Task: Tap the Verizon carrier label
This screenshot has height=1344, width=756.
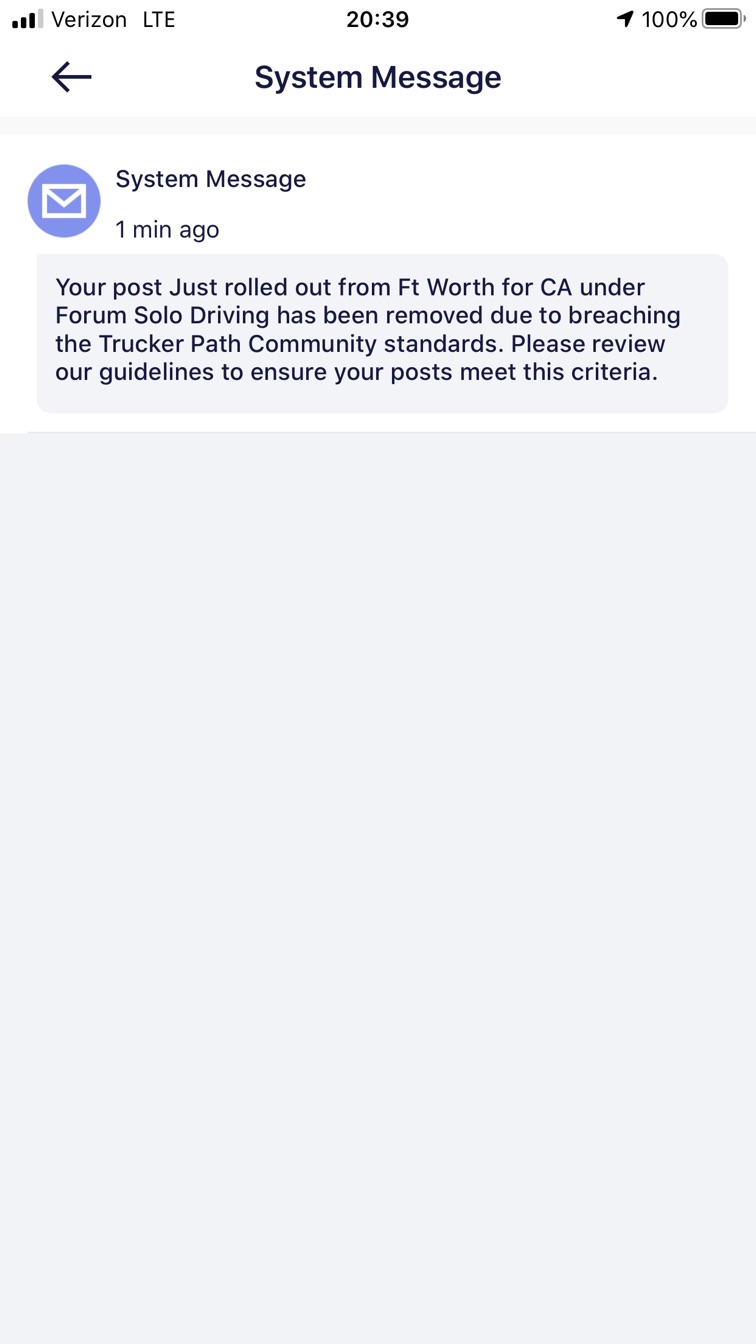Action: [89, 19]
